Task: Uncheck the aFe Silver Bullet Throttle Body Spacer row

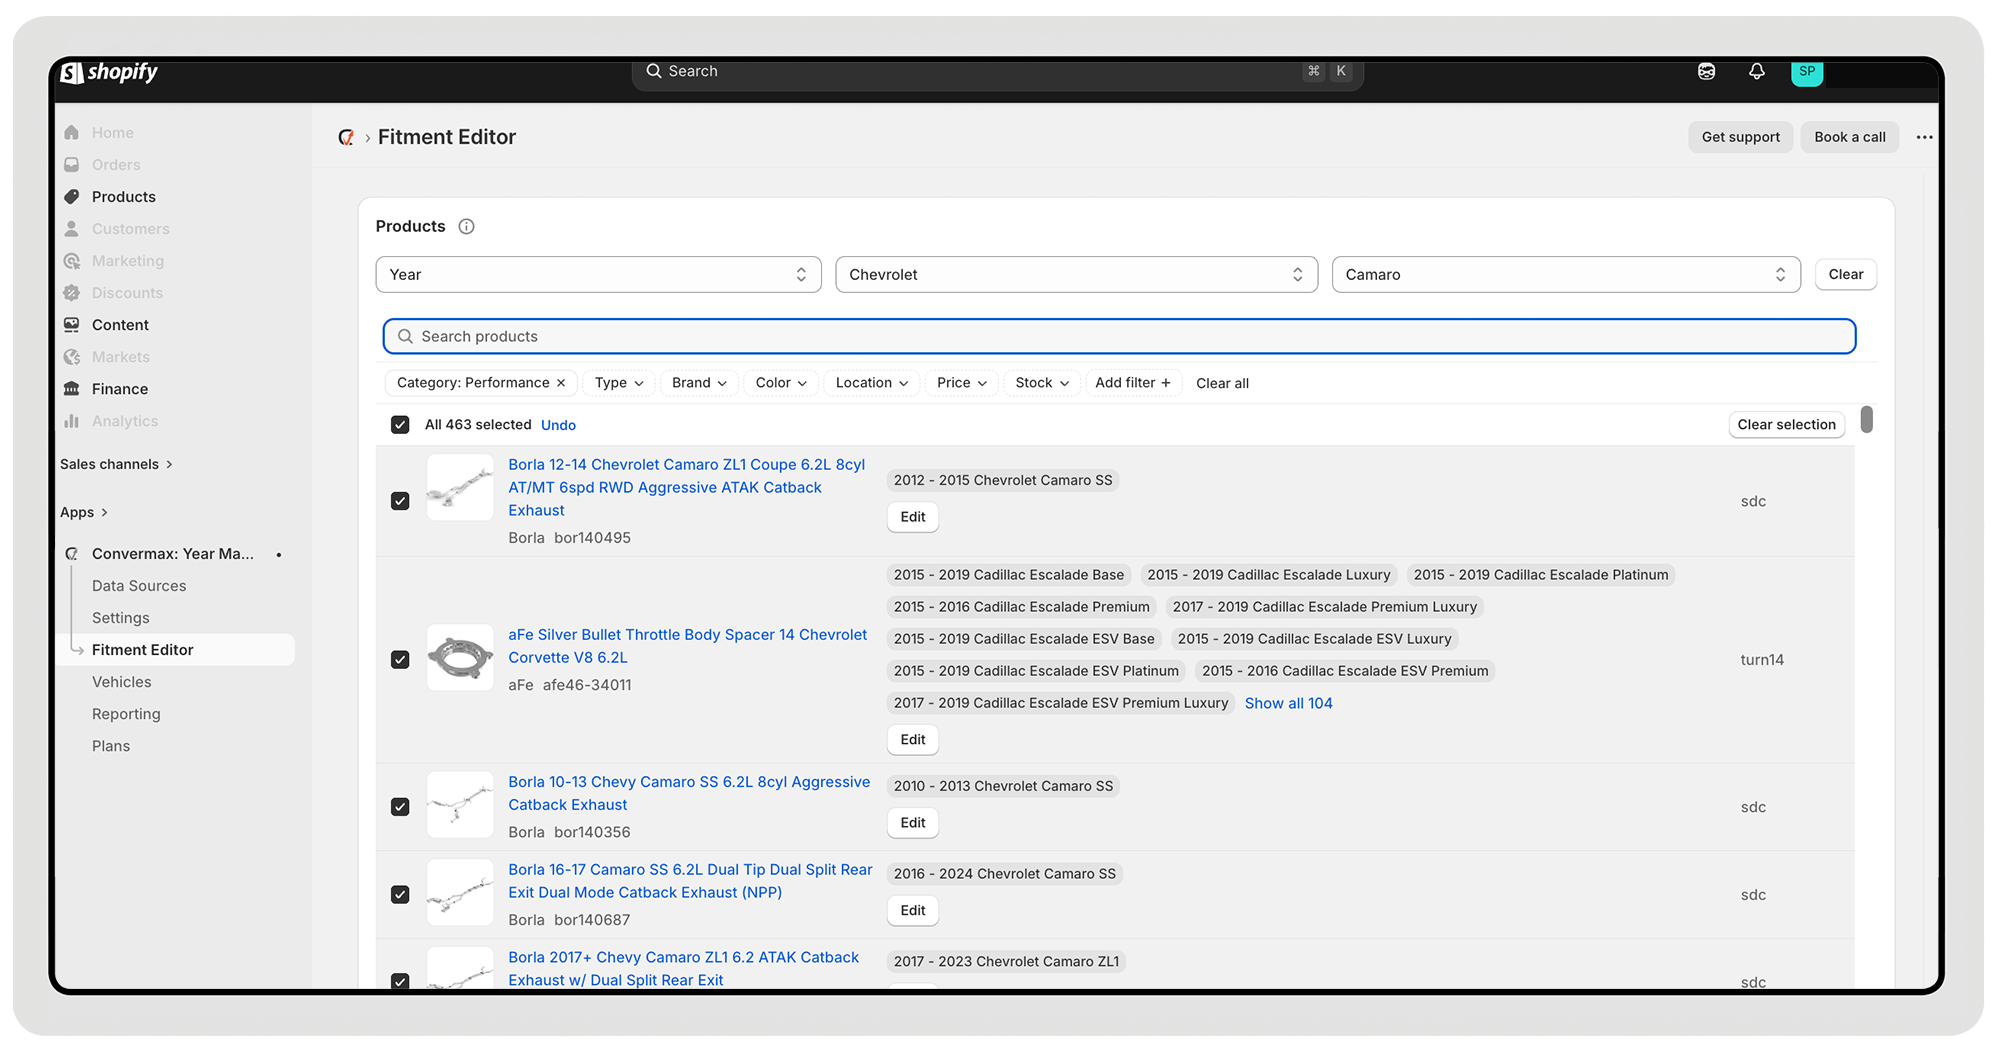Action: click(400, 660)
